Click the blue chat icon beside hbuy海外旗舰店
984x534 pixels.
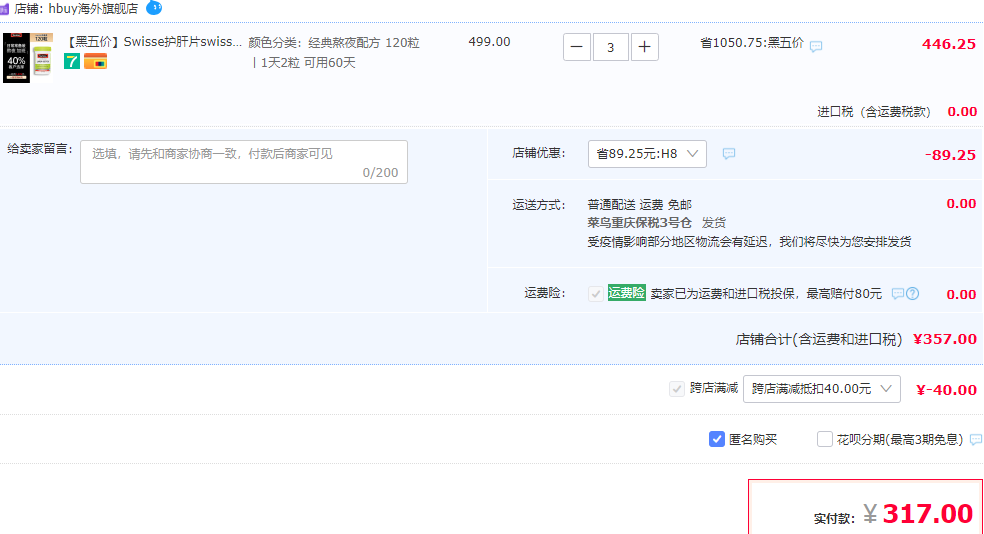[154, 8]
